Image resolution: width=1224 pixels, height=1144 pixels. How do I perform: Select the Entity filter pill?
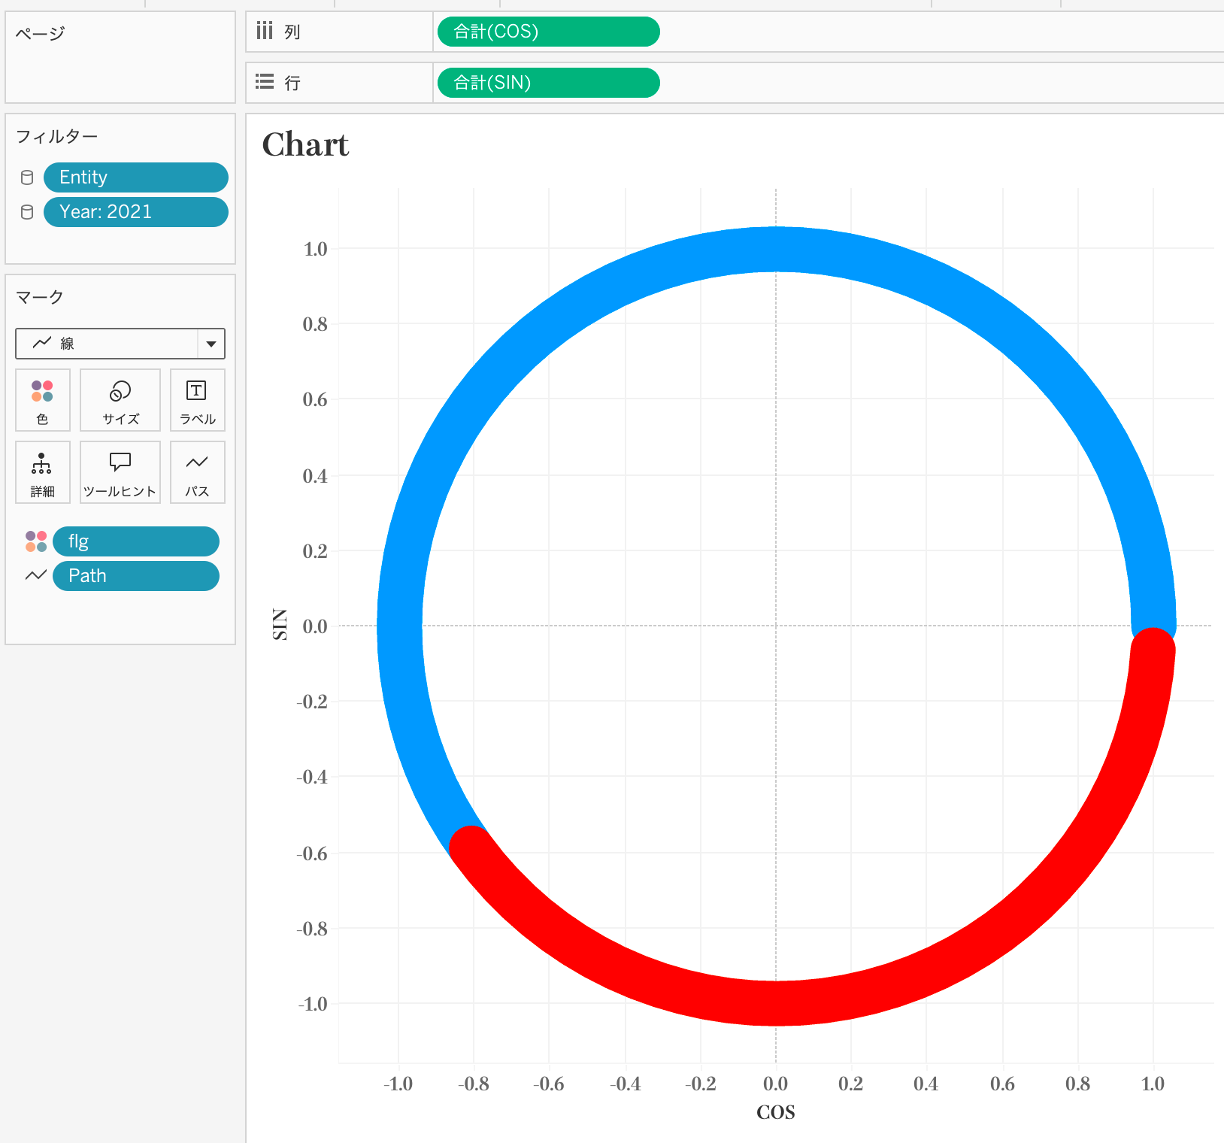[x=136, y=178]
